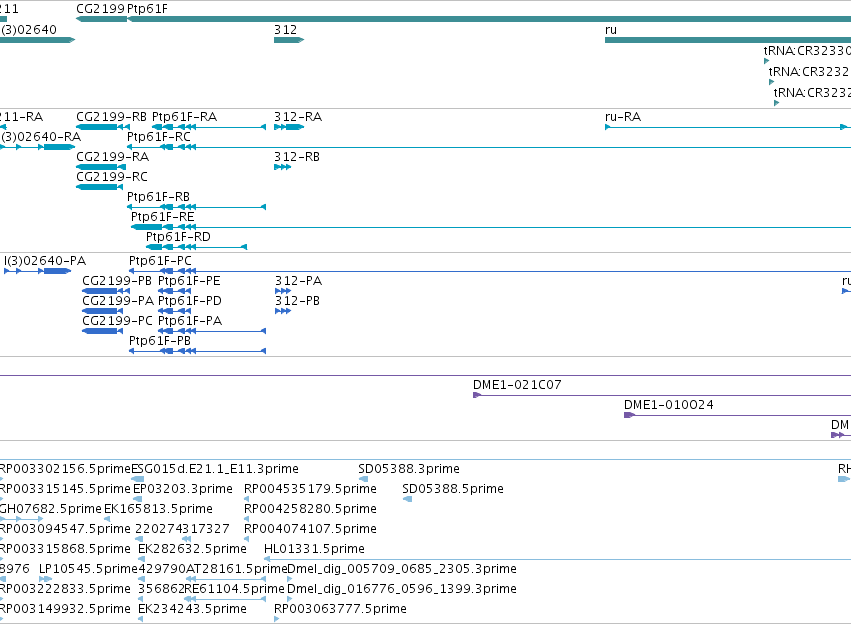Select the Ptp61F-RE transcript label
The height and width of the screenshot is (624, 851).
click(162, 217)
